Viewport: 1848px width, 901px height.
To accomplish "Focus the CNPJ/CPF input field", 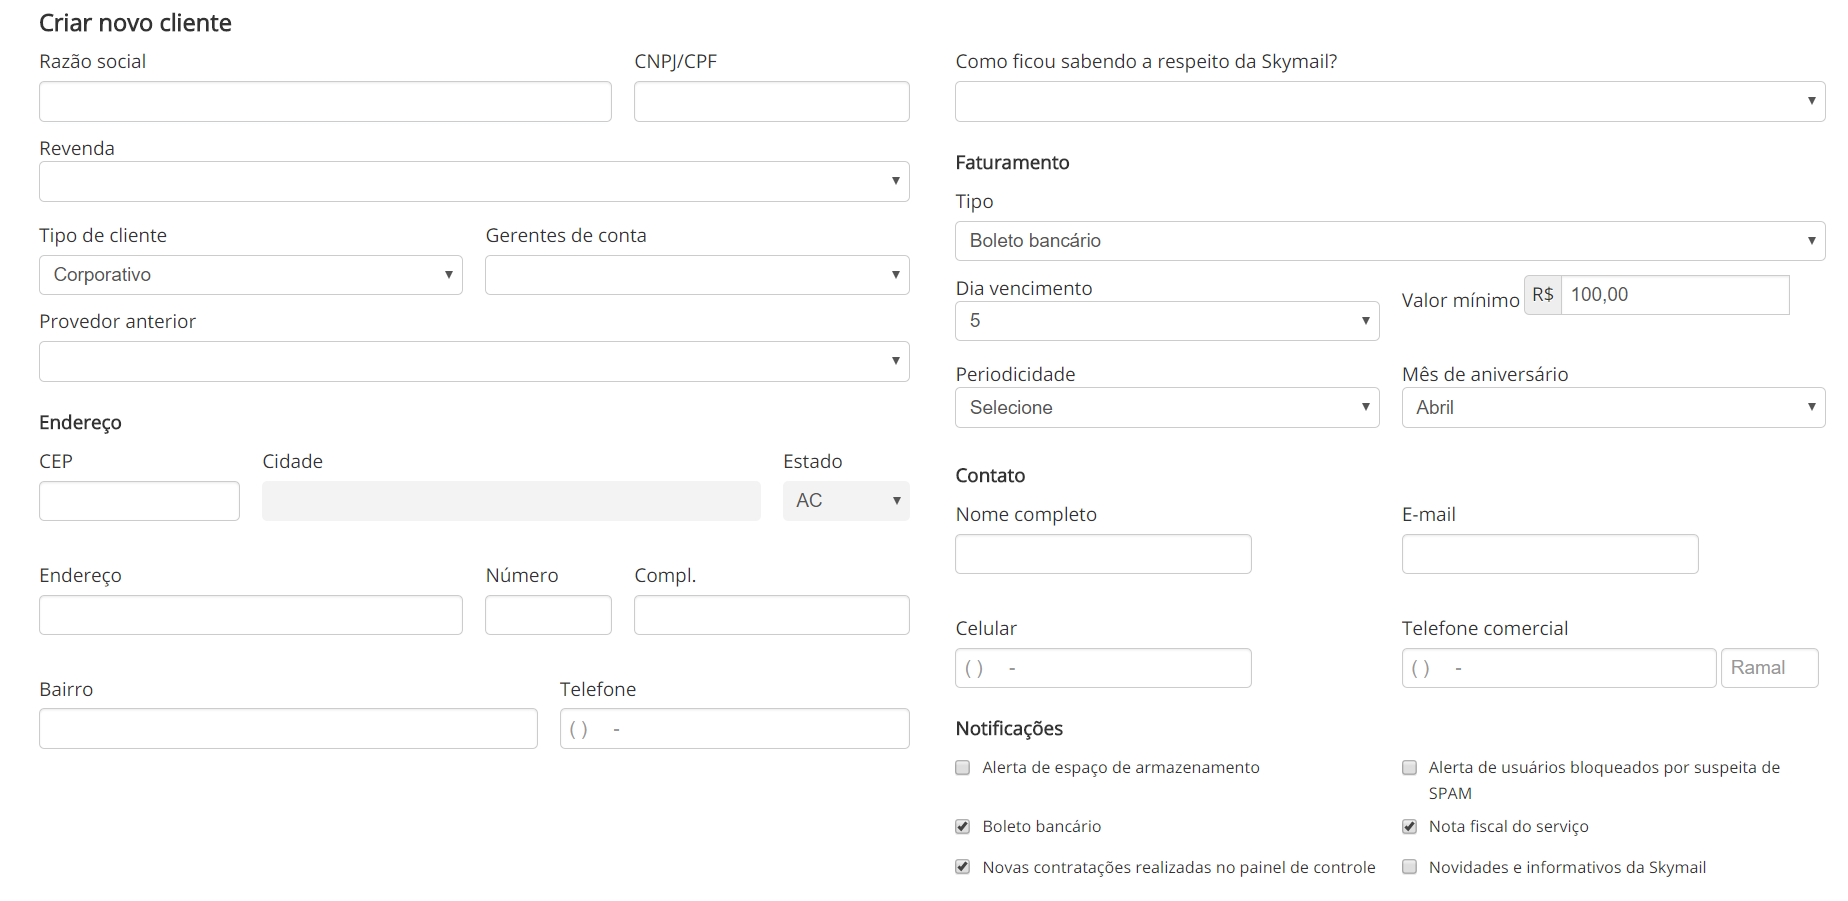I will pyautogui.click(x=771, y=102).
